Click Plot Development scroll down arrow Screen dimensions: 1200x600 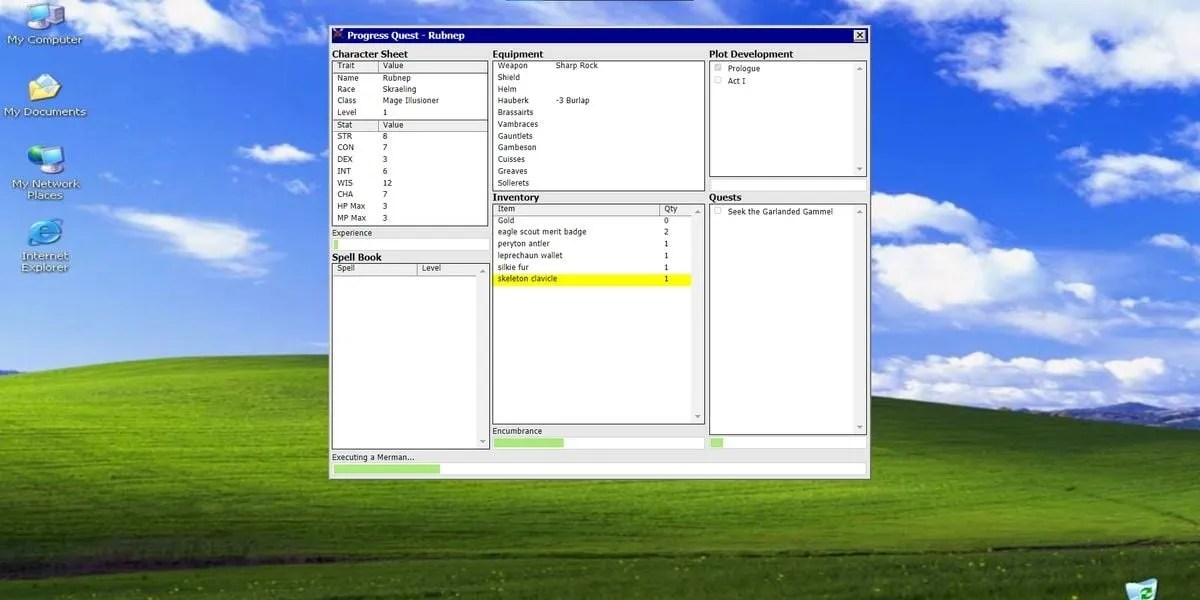pos(859,169)
